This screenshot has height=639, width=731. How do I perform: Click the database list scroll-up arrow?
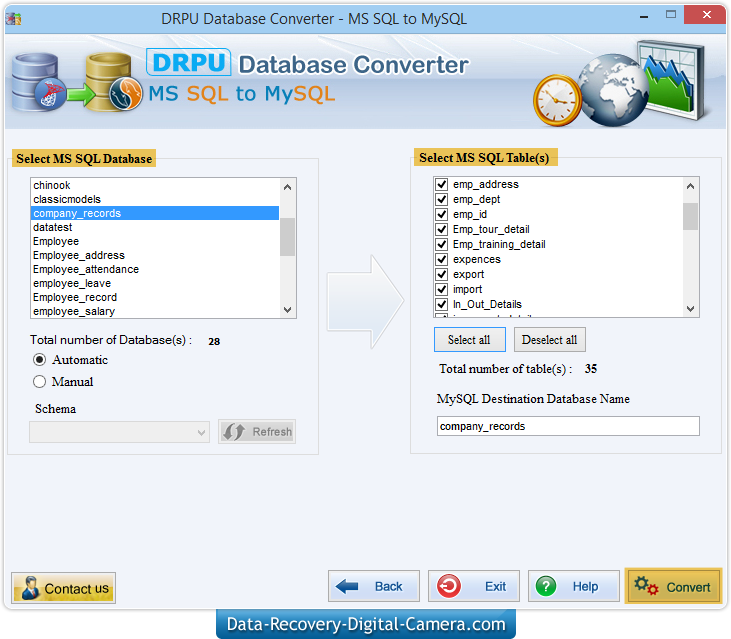[x=288, y=187]
